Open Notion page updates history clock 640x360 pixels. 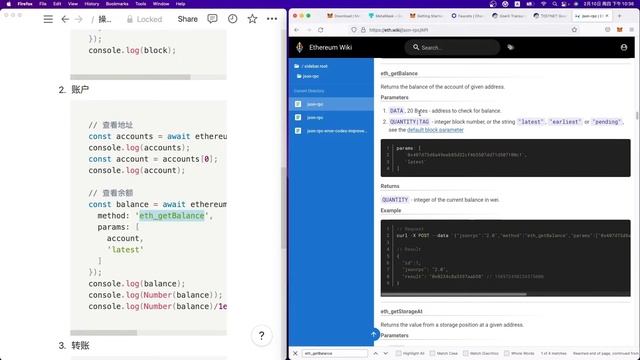click(233, 19)
